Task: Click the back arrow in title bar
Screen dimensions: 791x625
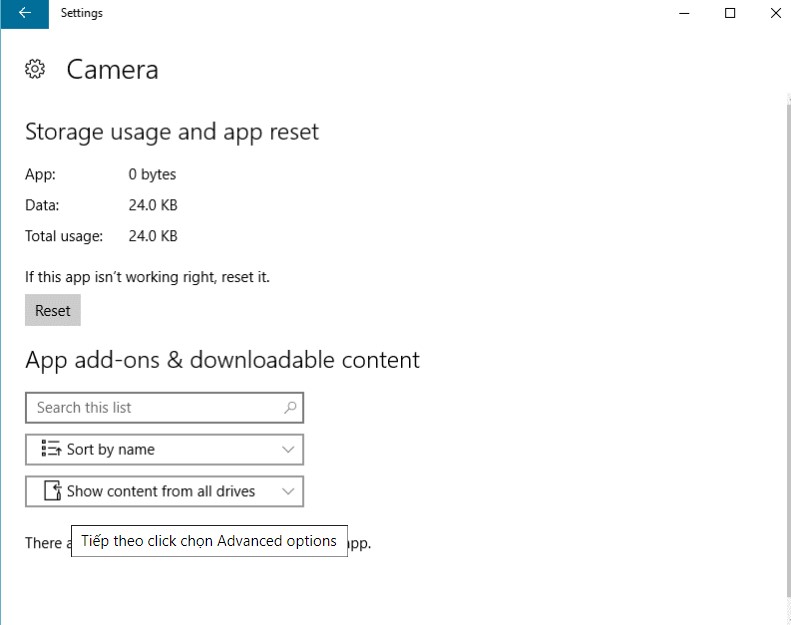Action: click(24, 13)
